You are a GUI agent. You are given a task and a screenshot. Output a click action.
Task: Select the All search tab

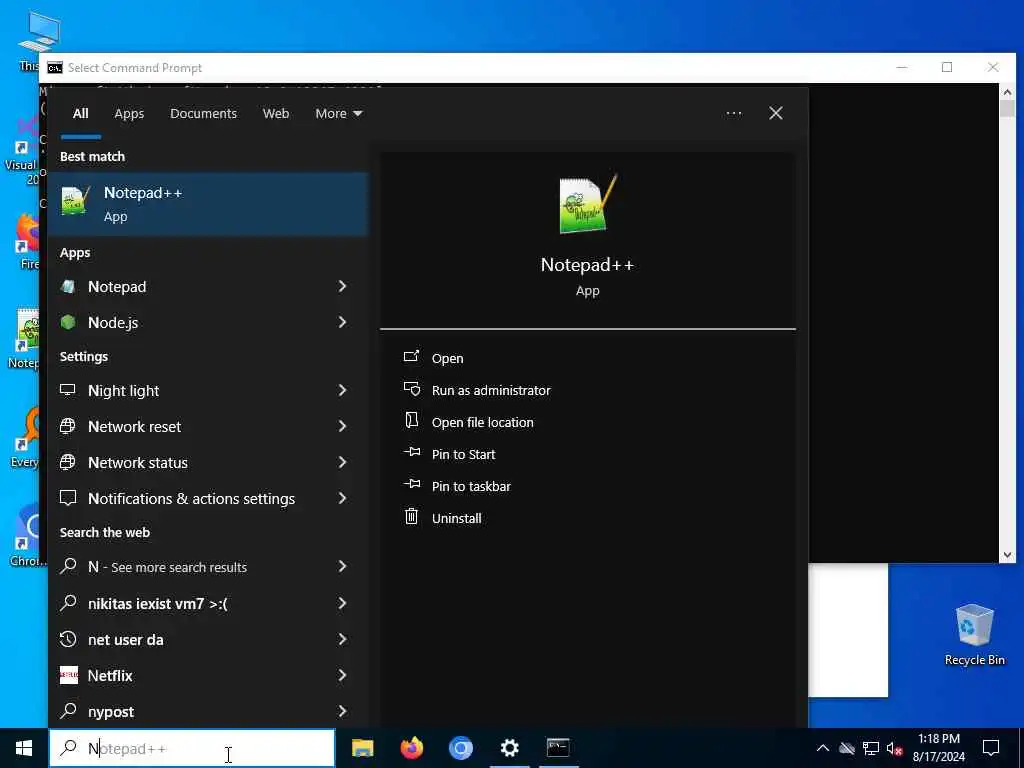(81, 114)
